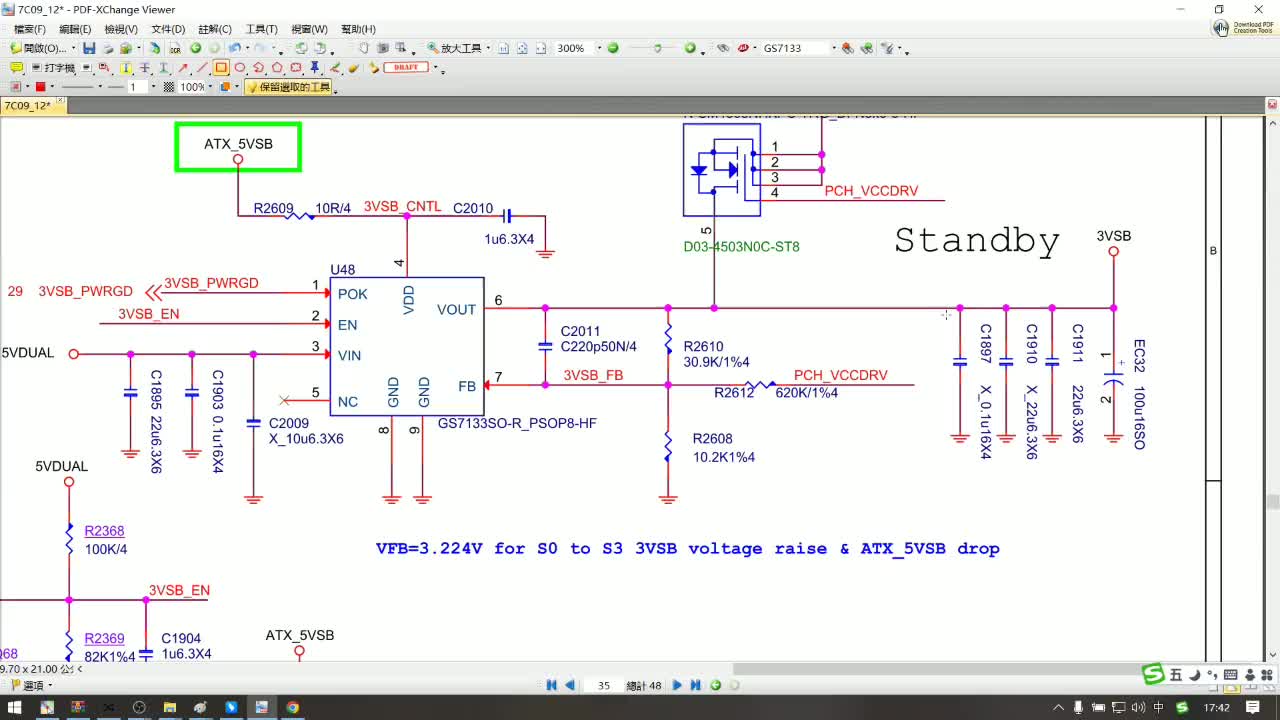Select the Highlight text tool

pyautogui.click(x=125, y=68)
